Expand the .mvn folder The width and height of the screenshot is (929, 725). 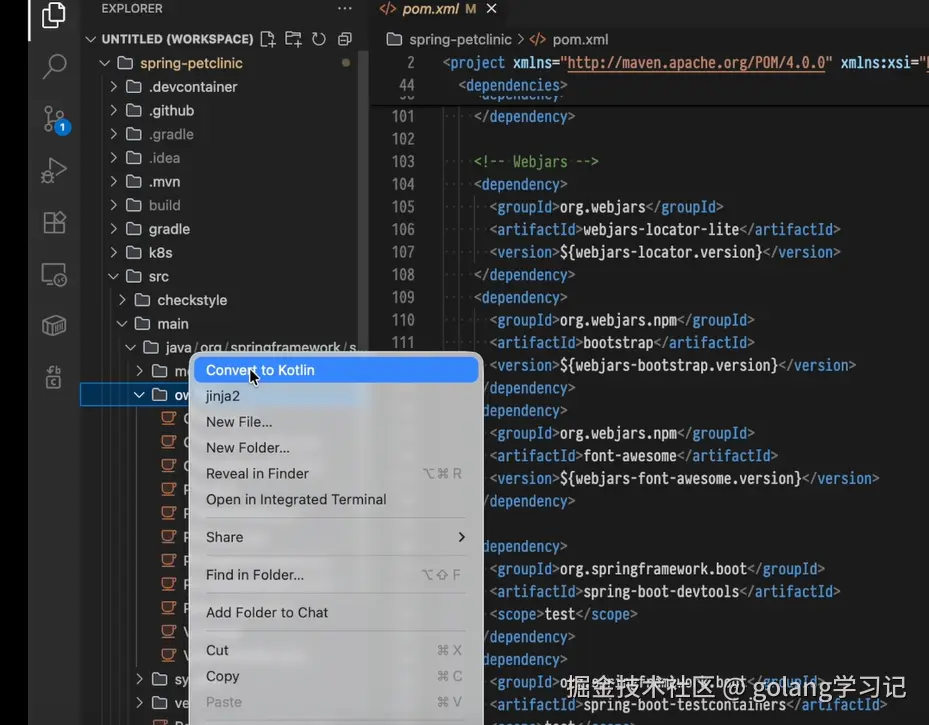coord(113,181)
